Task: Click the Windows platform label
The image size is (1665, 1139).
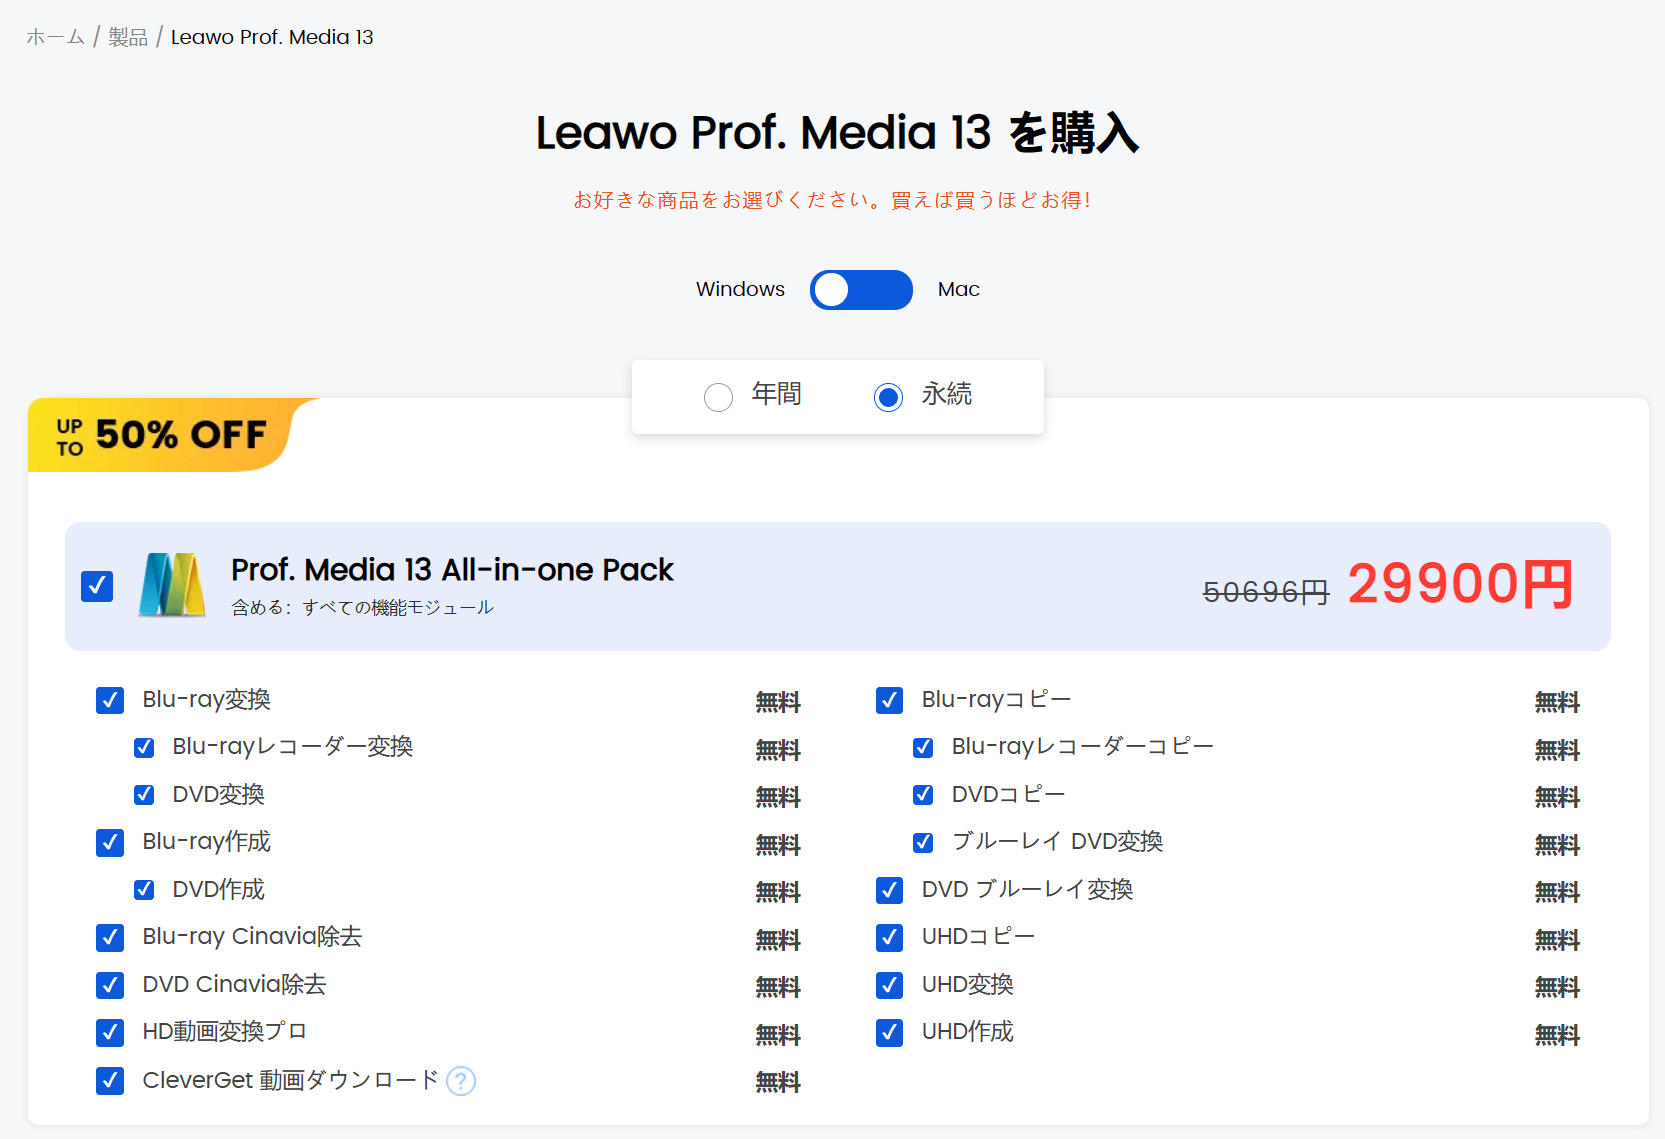Action: 740,289
